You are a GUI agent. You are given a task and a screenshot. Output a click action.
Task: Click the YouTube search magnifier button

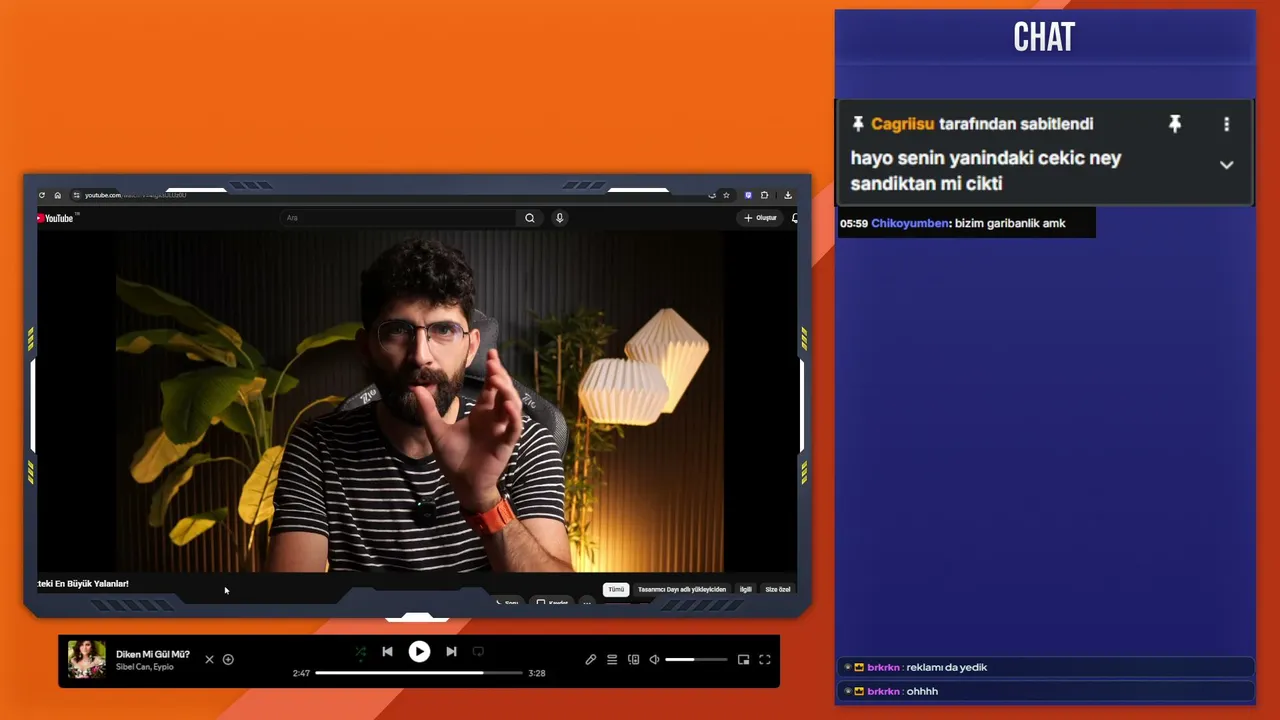tap(530, 218)
